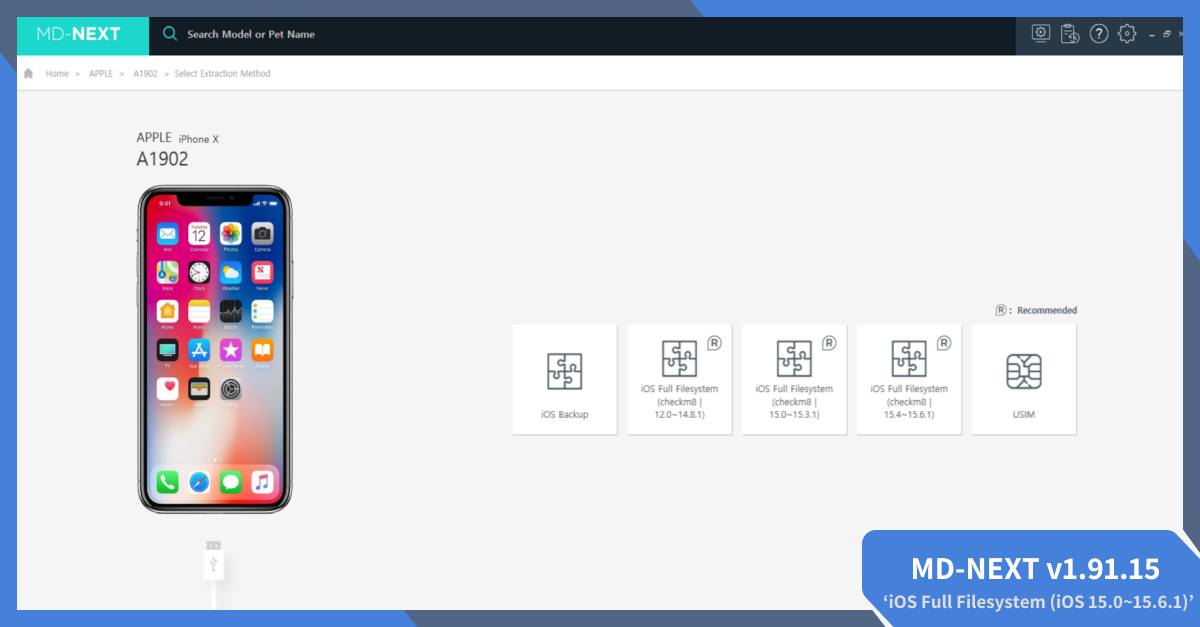Click the iPhone X device image
Image resolution: width=1200 pixels, height=627 pixels.
[214, 349]
